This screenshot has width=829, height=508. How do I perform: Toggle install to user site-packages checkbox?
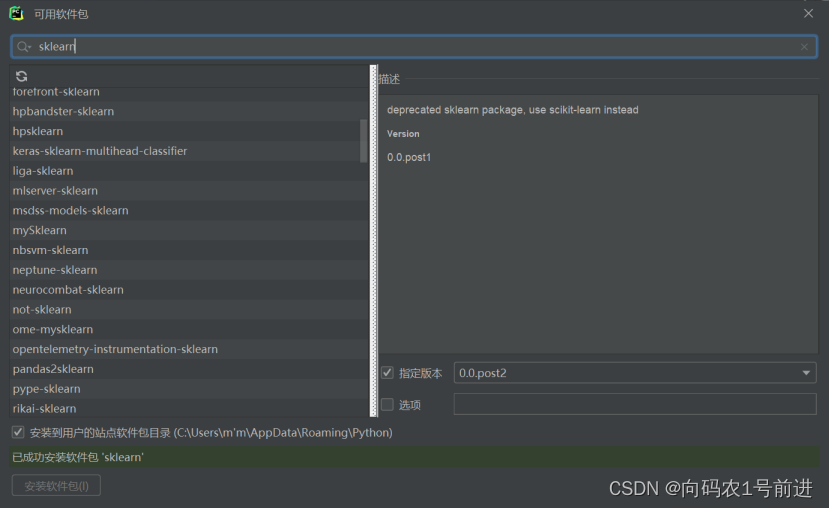tap(18, 432)
